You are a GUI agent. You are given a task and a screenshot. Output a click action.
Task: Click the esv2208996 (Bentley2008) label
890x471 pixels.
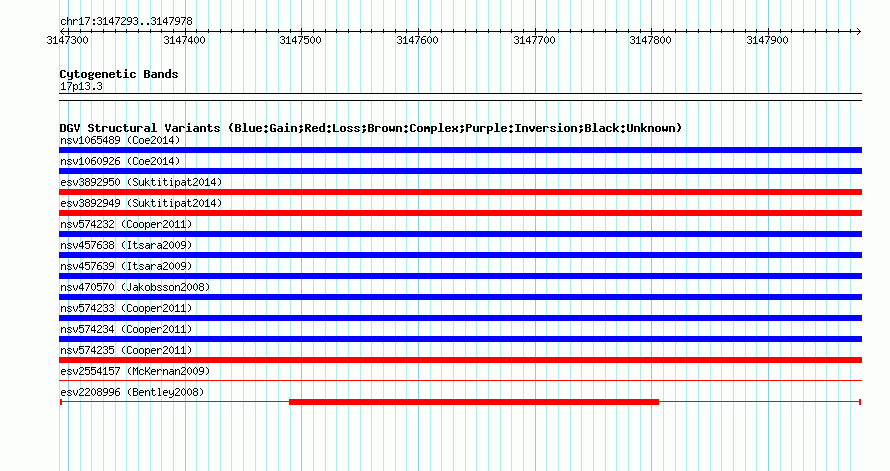(x=132, y=392)
